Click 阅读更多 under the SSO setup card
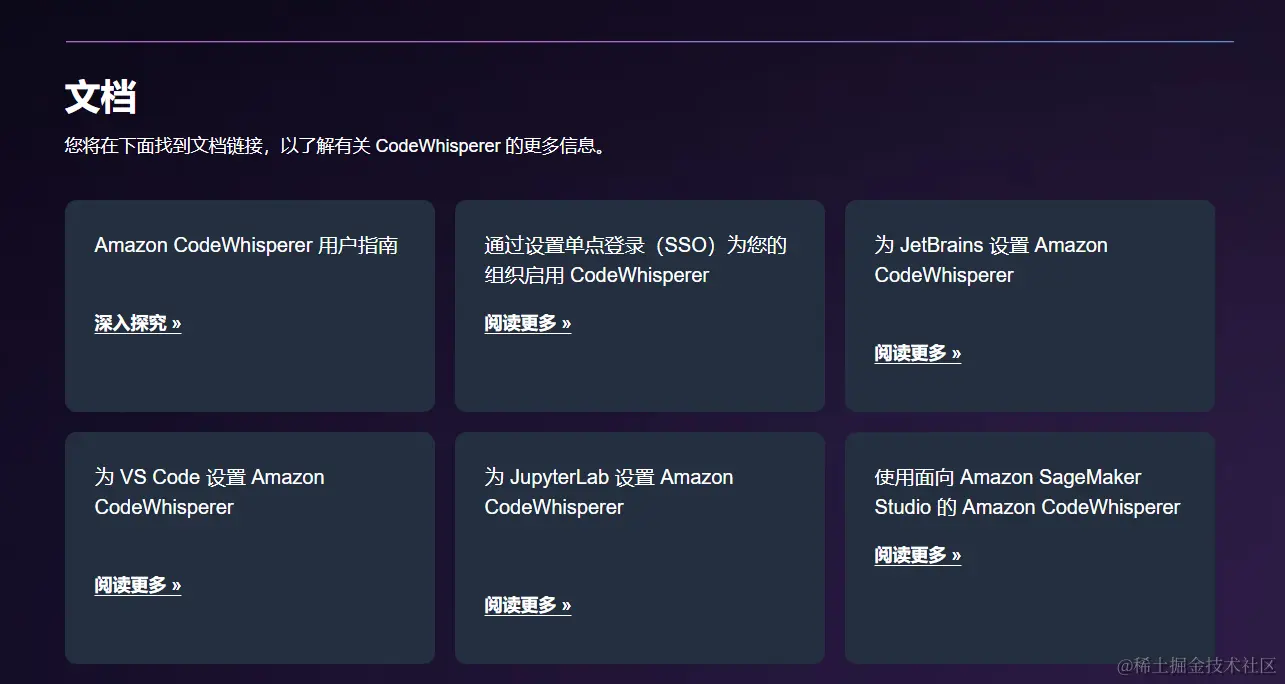Screen dimensions: 1285x684 (x=528, y=323)
